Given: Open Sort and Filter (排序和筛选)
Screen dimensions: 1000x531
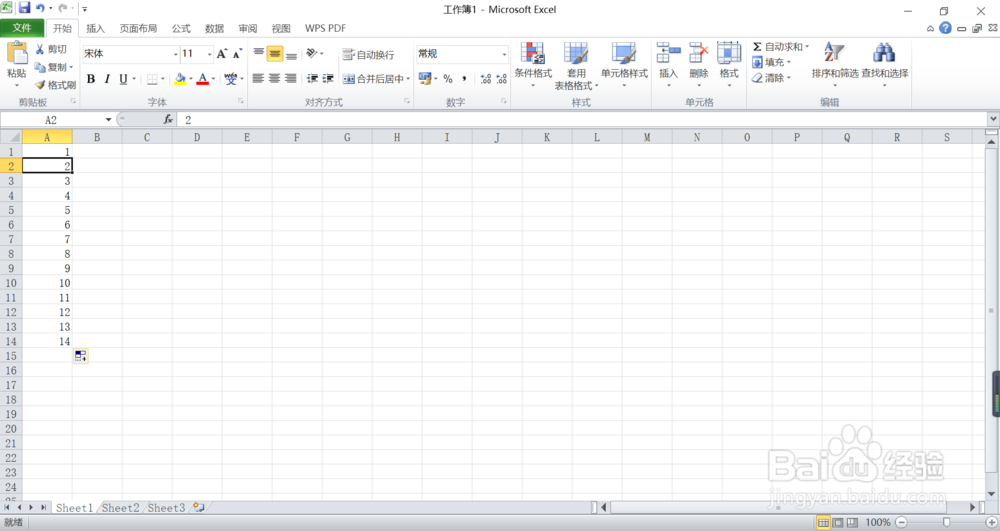Looking at the screenshot, I should tap(835, 64).
